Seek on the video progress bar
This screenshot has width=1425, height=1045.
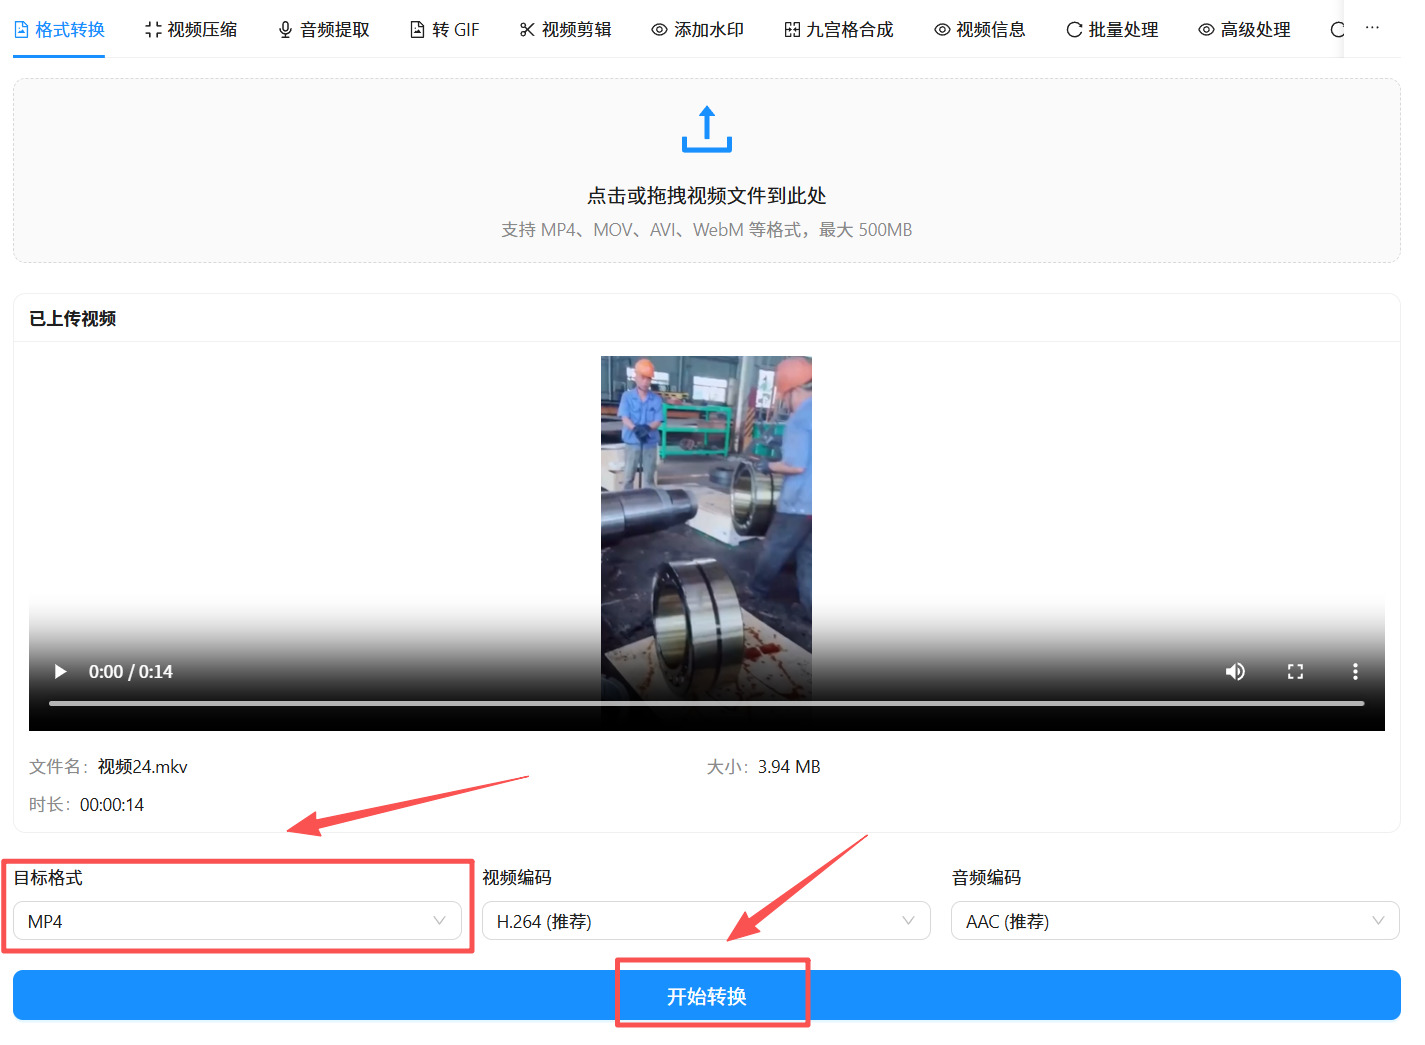click(707, 704)
